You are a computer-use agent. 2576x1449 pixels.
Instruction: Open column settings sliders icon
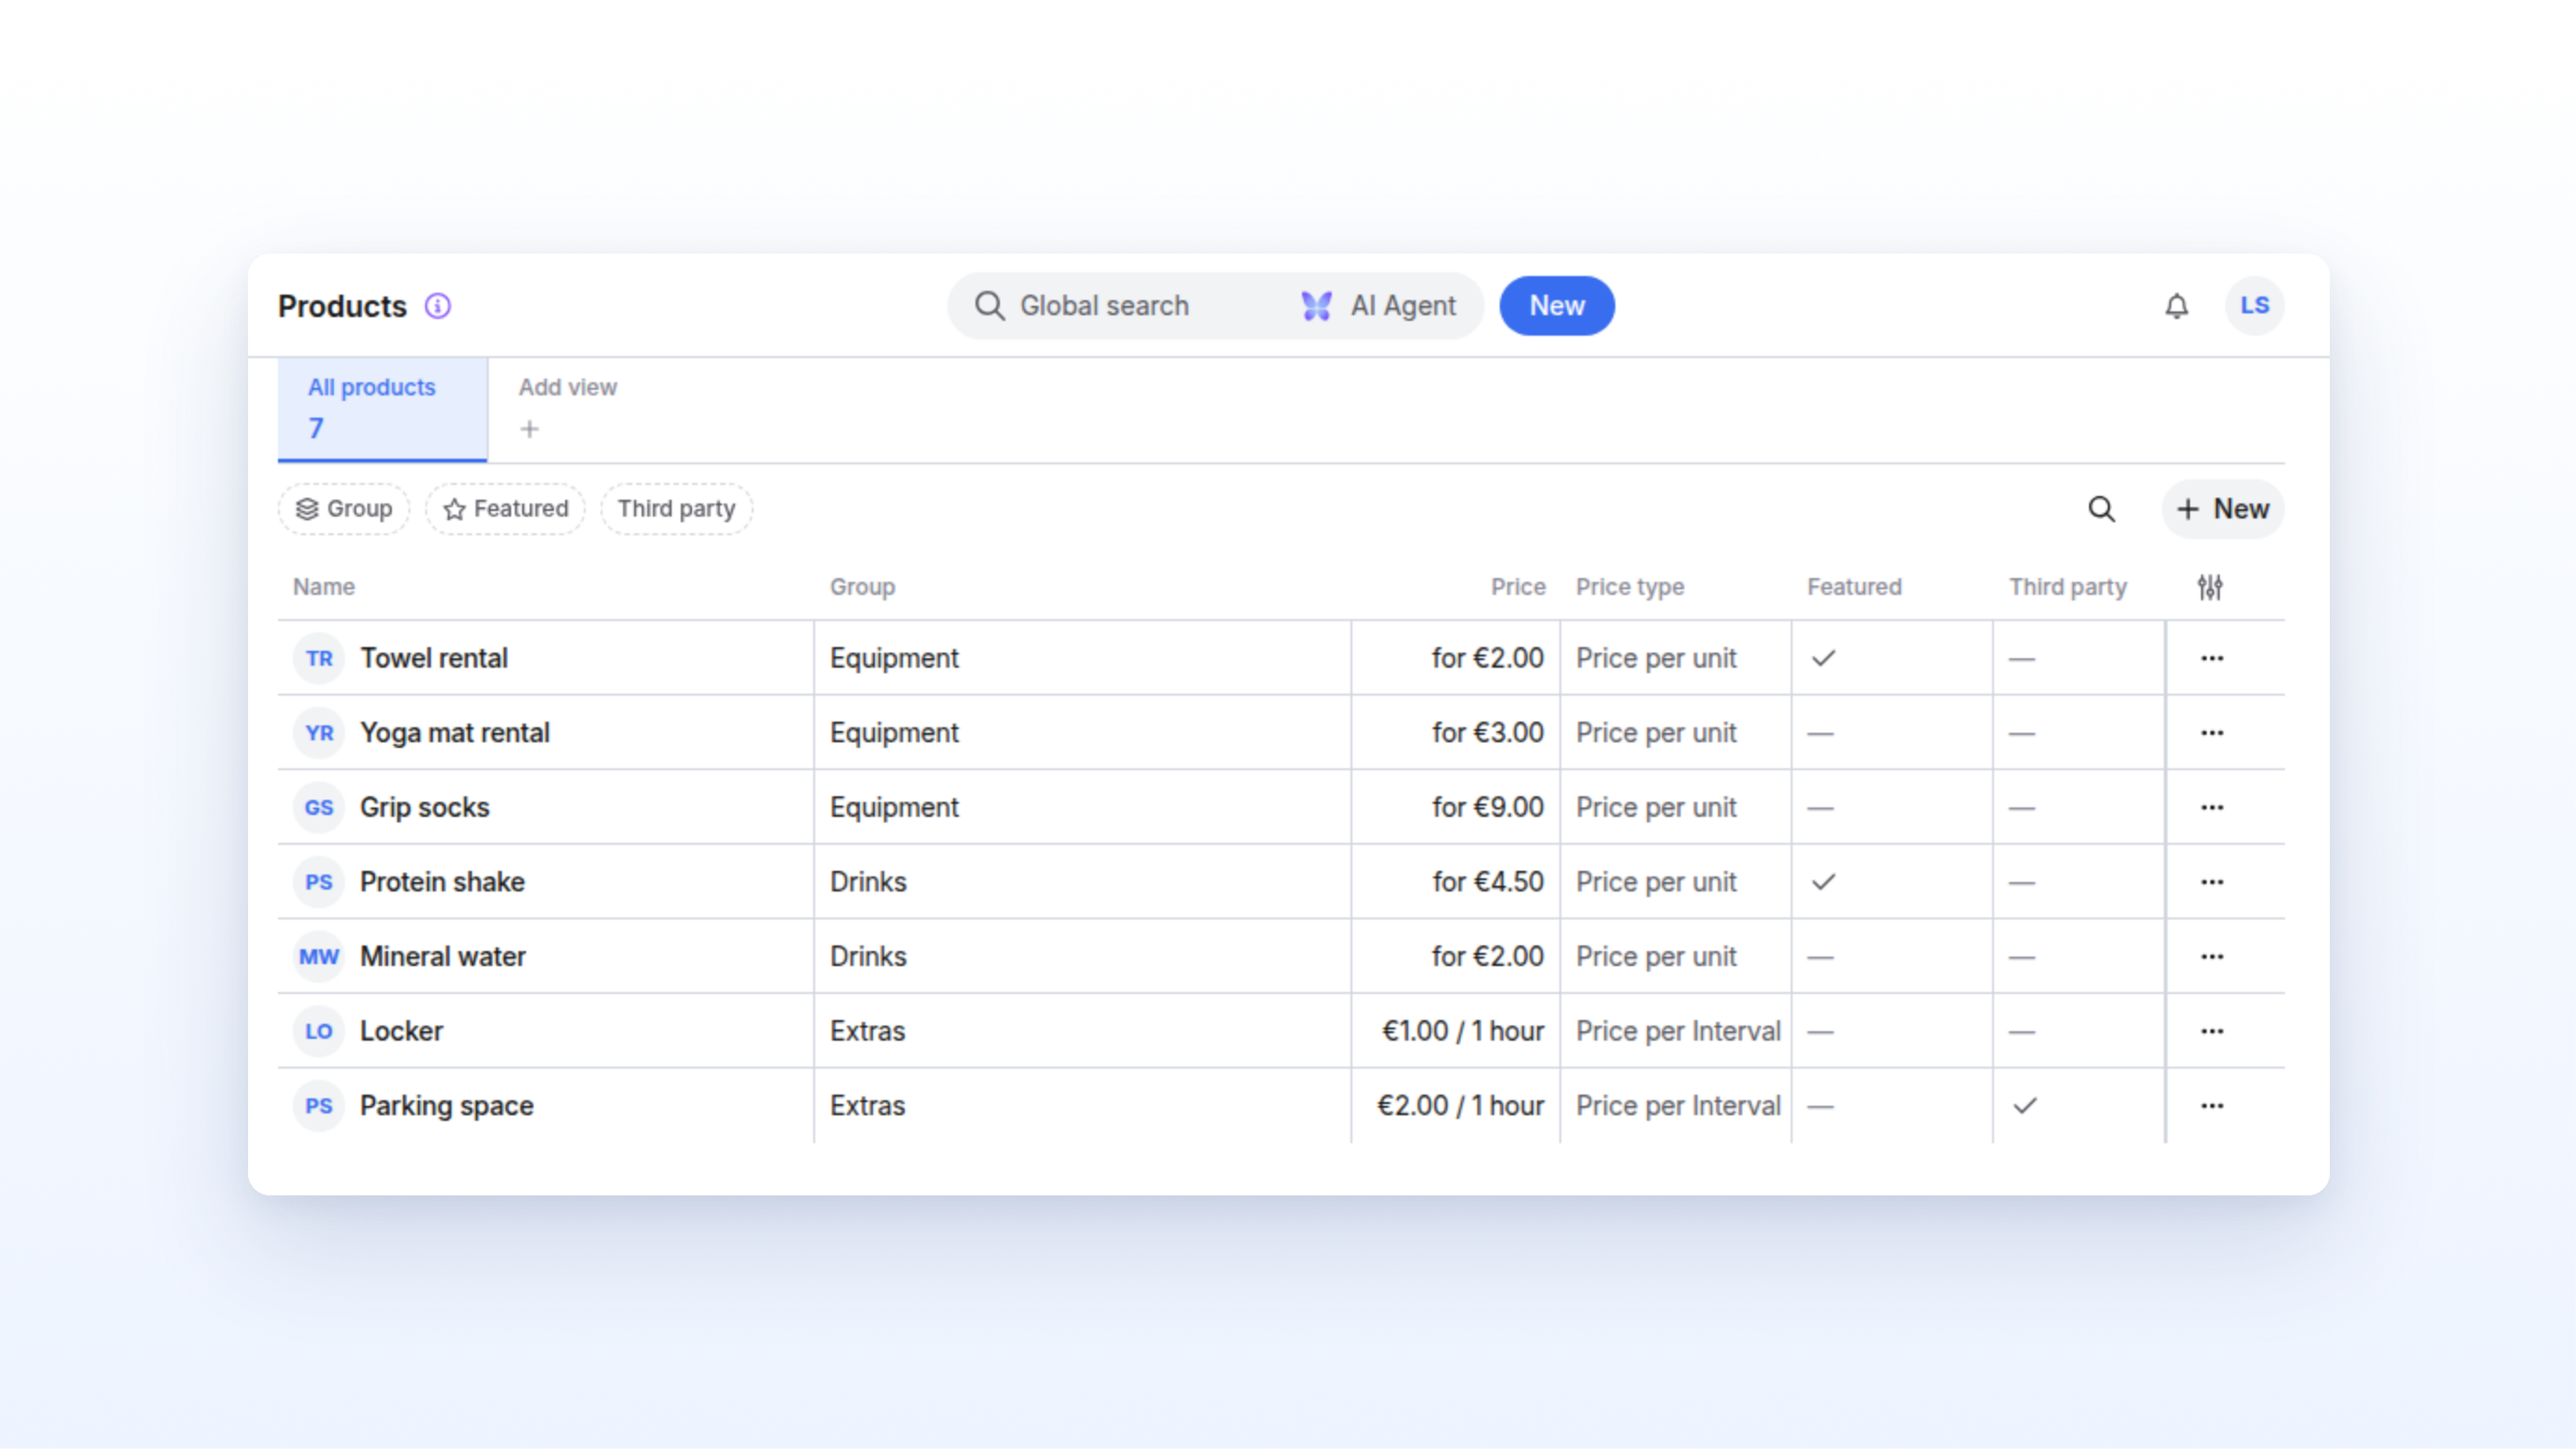[x=2210, y=587]
